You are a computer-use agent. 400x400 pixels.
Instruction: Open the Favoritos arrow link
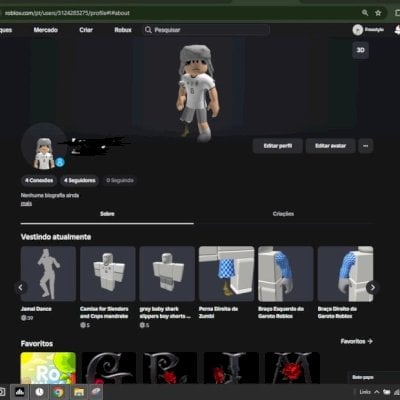tap(356, 341)
